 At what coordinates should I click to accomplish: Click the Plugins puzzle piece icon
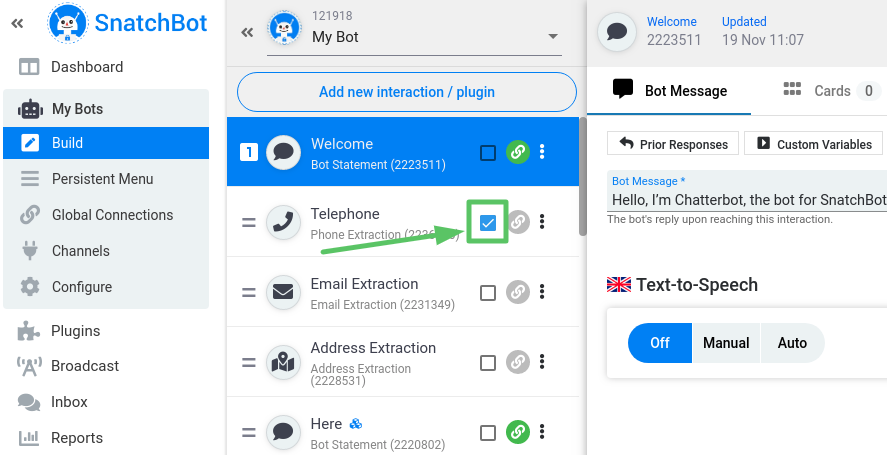coord(29,330)
